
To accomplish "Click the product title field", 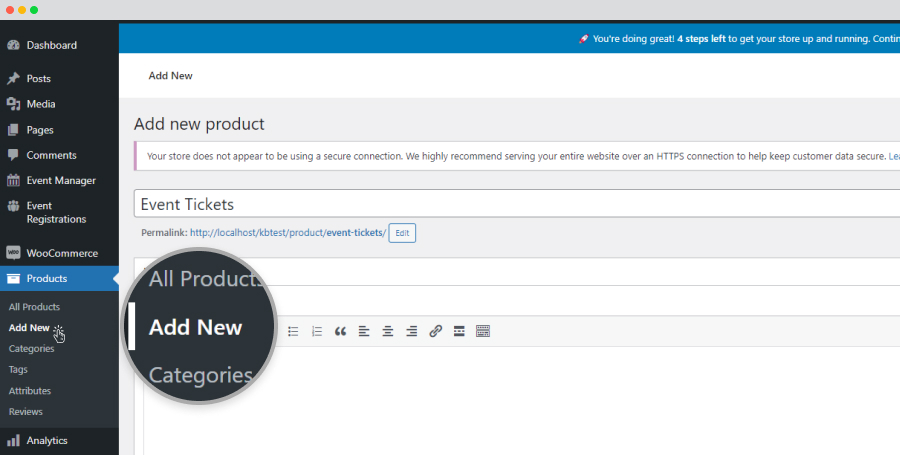I will coord(517,204).
